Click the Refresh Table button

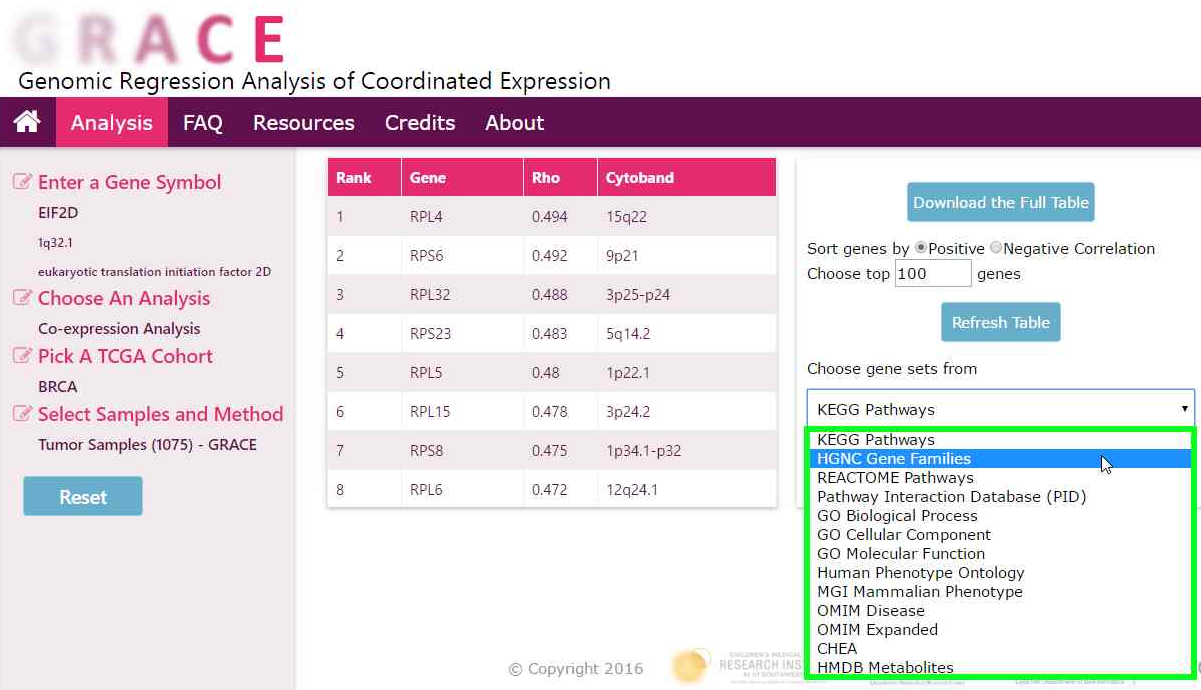point(1000,322)
